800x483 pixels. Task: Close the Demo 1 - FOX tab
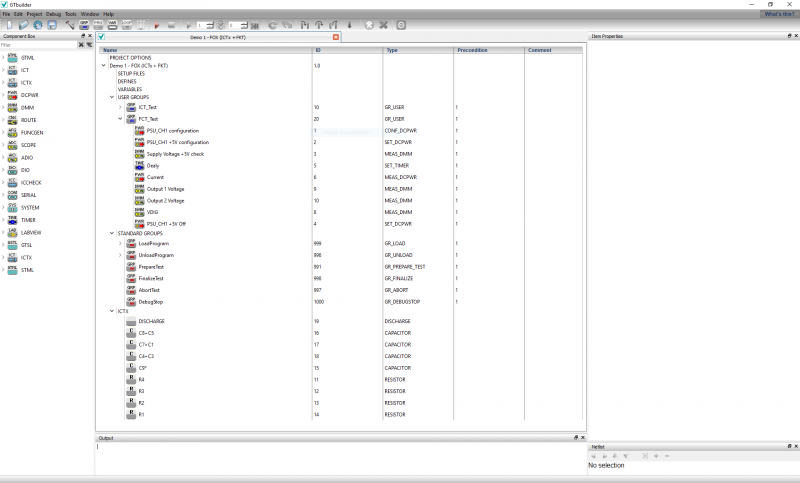point(336,37)
